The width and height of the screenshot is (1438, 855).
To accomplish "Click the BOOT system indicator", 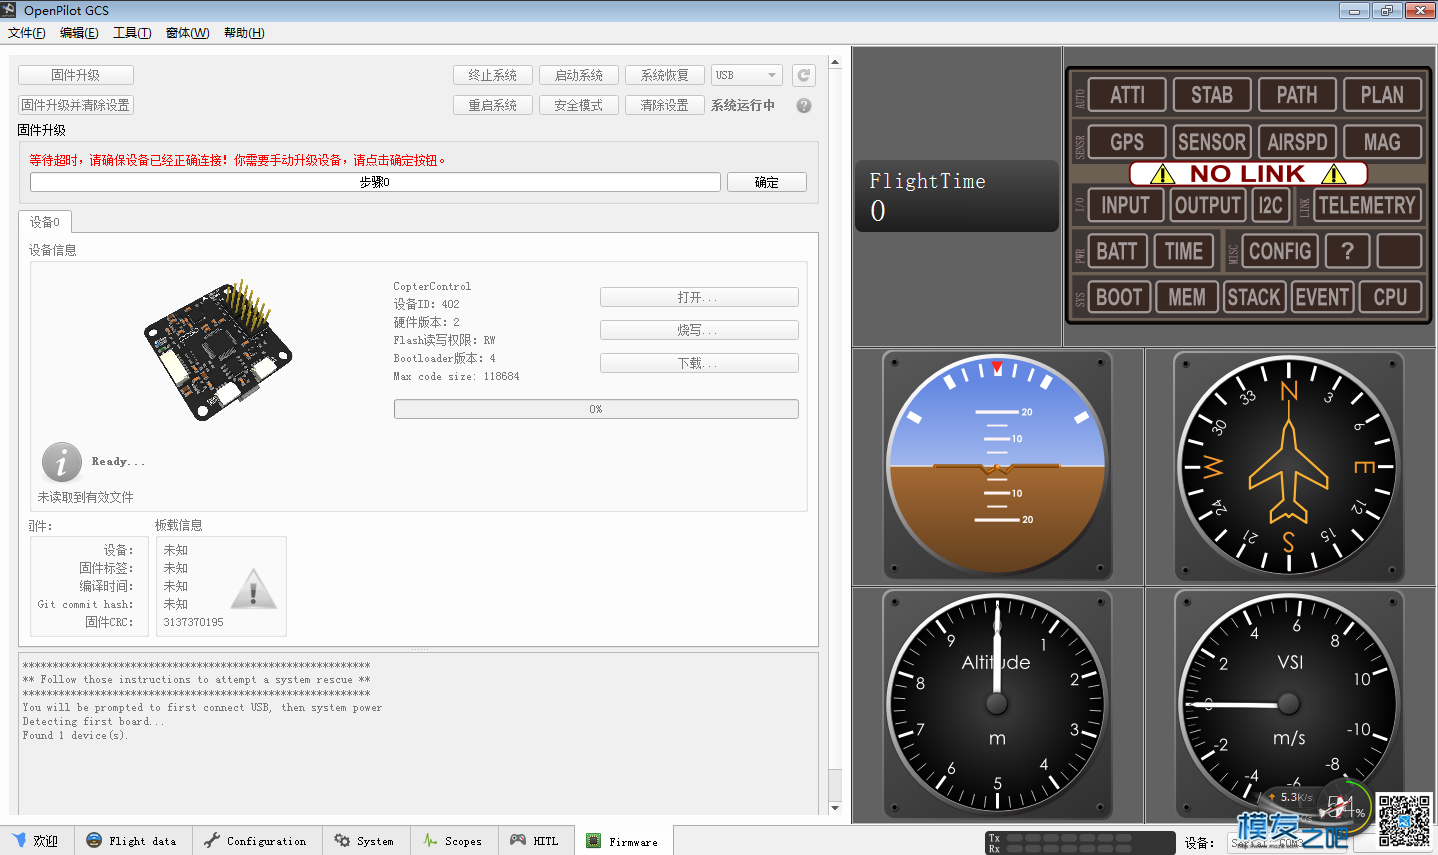I will pyautogui.click(x=1119, y=297).
